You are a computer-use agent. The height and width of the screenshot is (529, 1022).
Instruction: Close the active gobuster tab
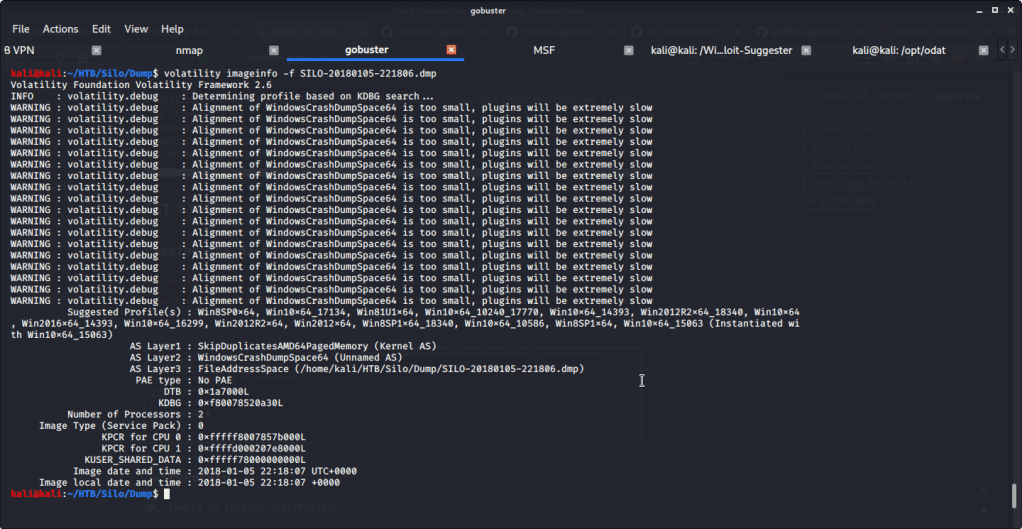[451, 49]
